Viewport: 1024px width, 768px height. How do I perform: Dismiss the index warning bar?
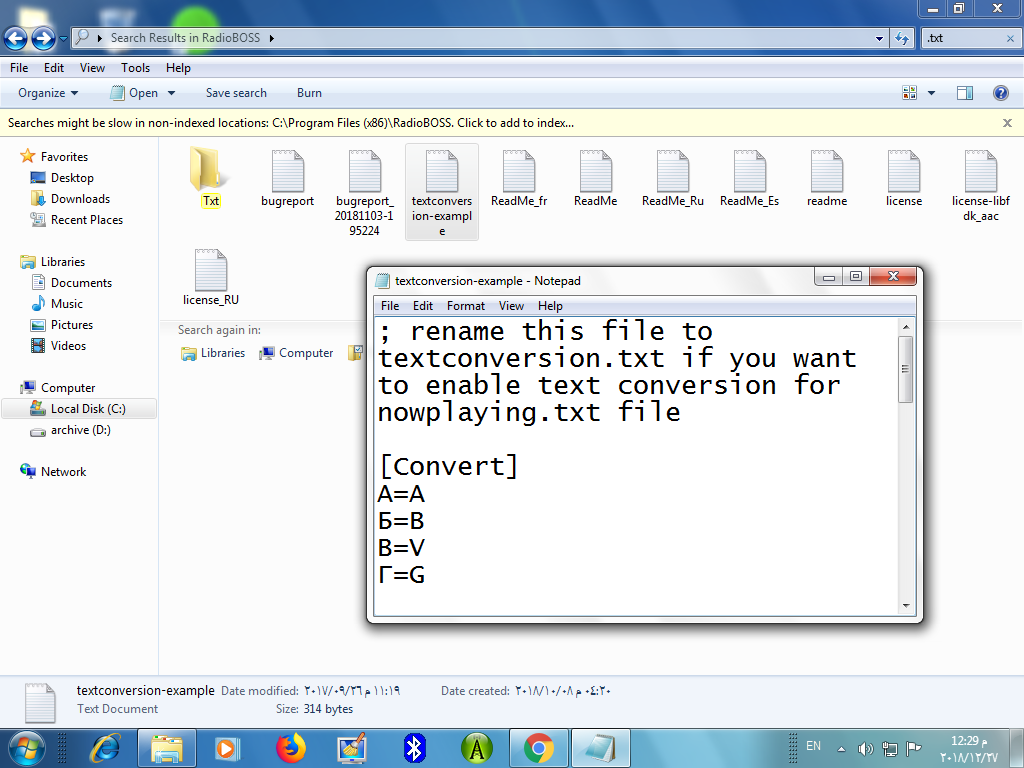pos(1007,123)
